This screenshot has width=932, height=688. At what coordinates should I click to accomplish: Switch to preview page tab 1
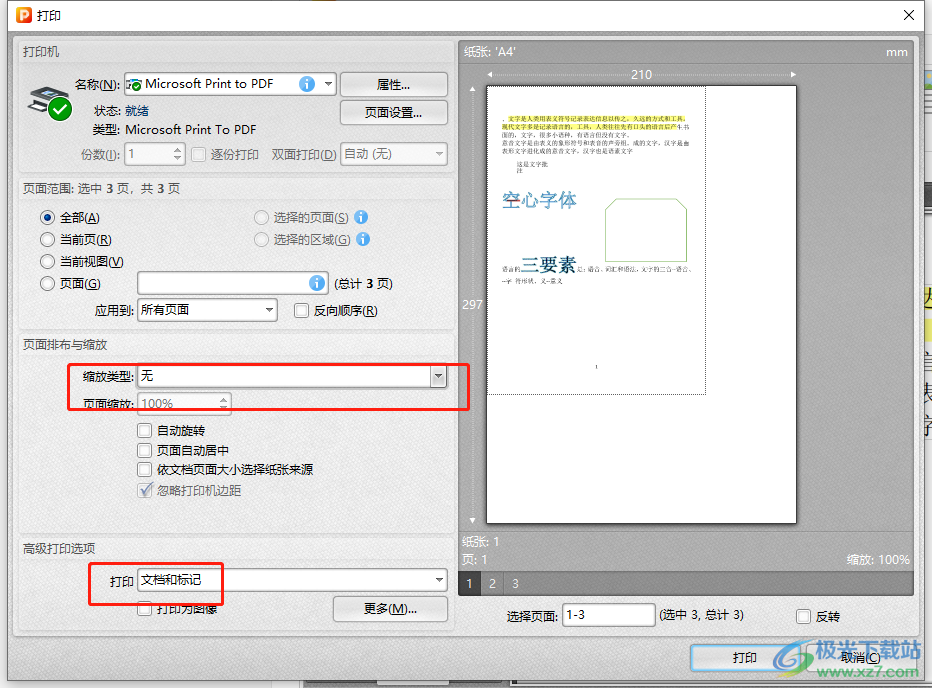tap(470, 583)
